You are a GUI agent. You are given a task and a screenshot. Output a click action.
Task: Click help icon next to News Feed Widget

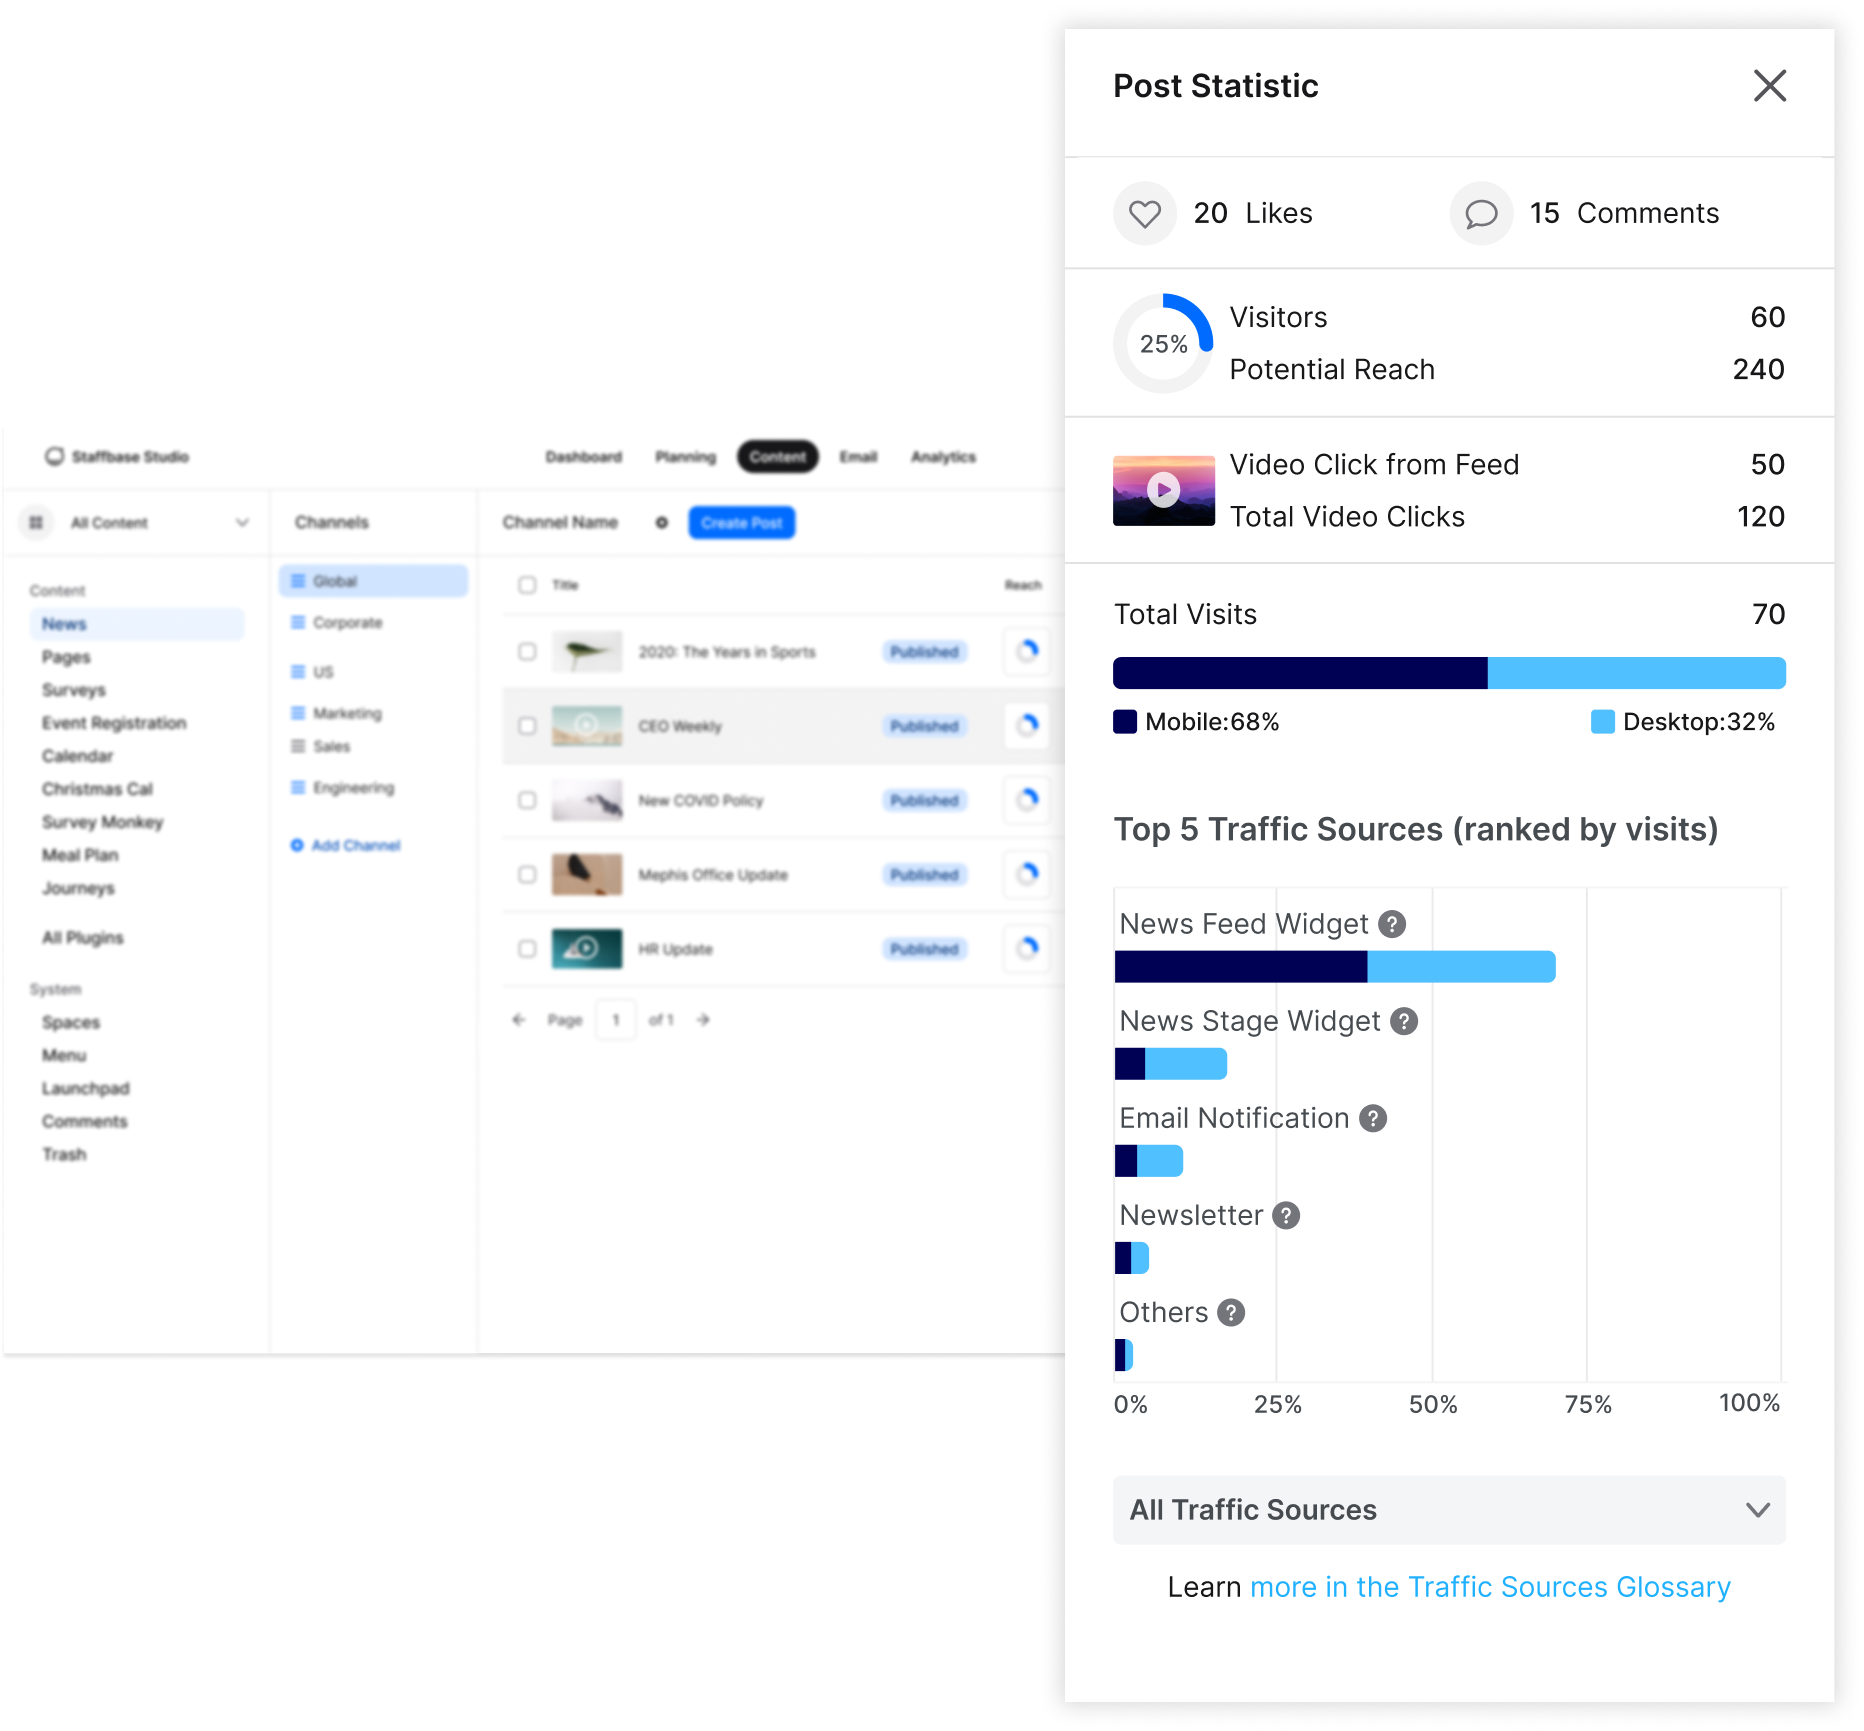click(x=1392, y=924)
